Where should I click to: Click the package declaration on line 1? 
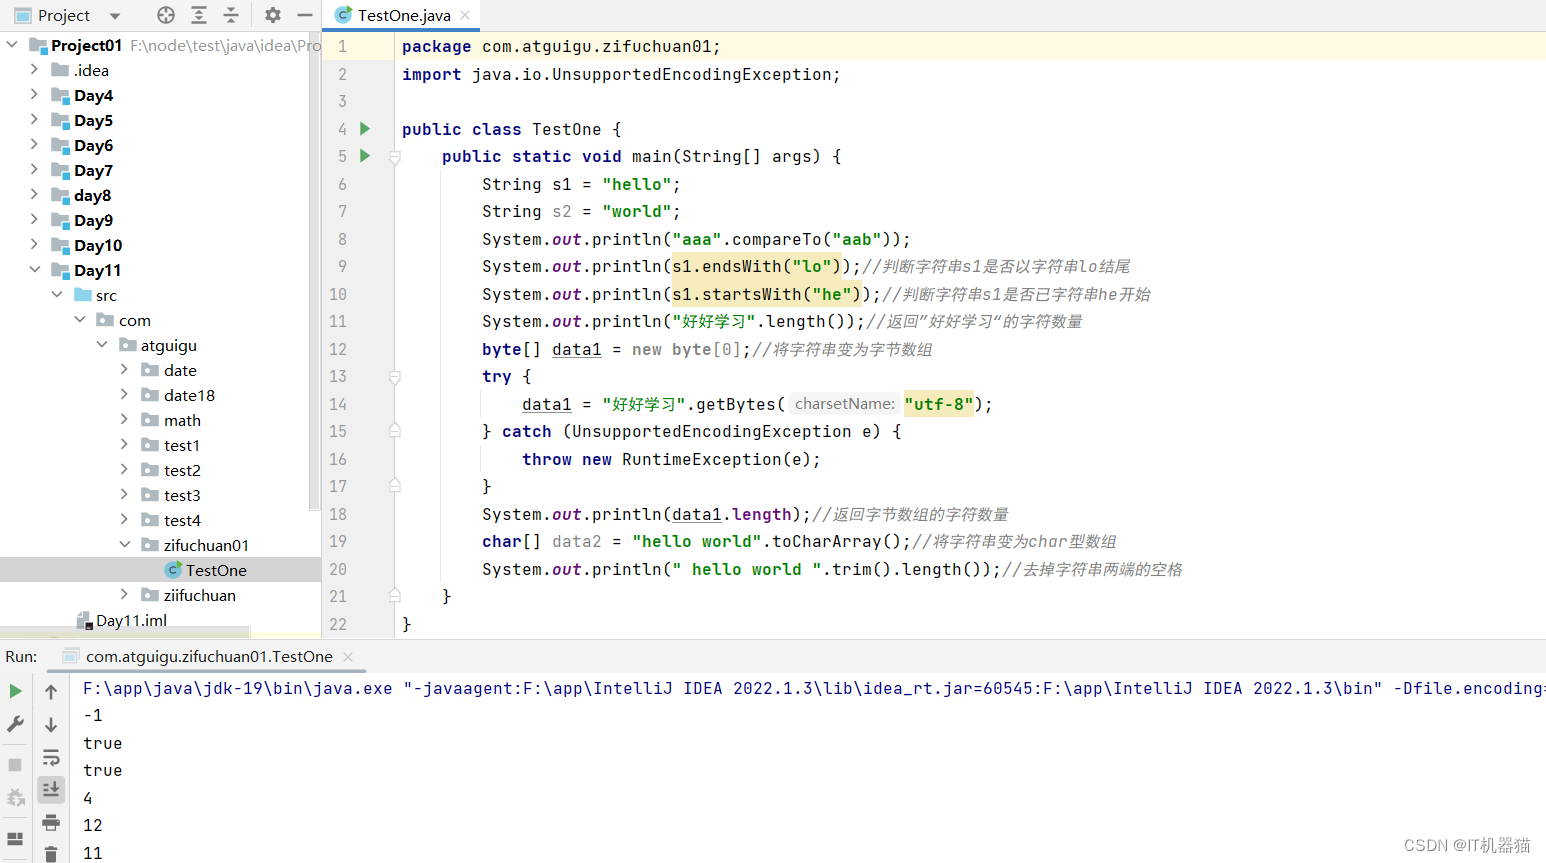tap(561, 46)
